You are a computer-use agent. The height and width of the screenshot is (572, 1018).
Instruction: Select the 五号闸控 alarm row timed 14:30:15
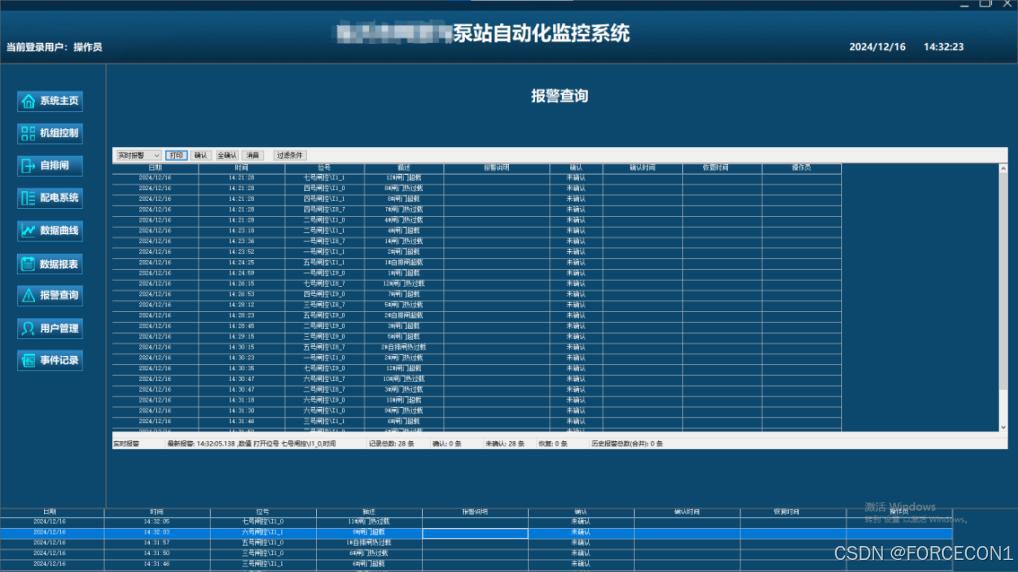[477, 347]
